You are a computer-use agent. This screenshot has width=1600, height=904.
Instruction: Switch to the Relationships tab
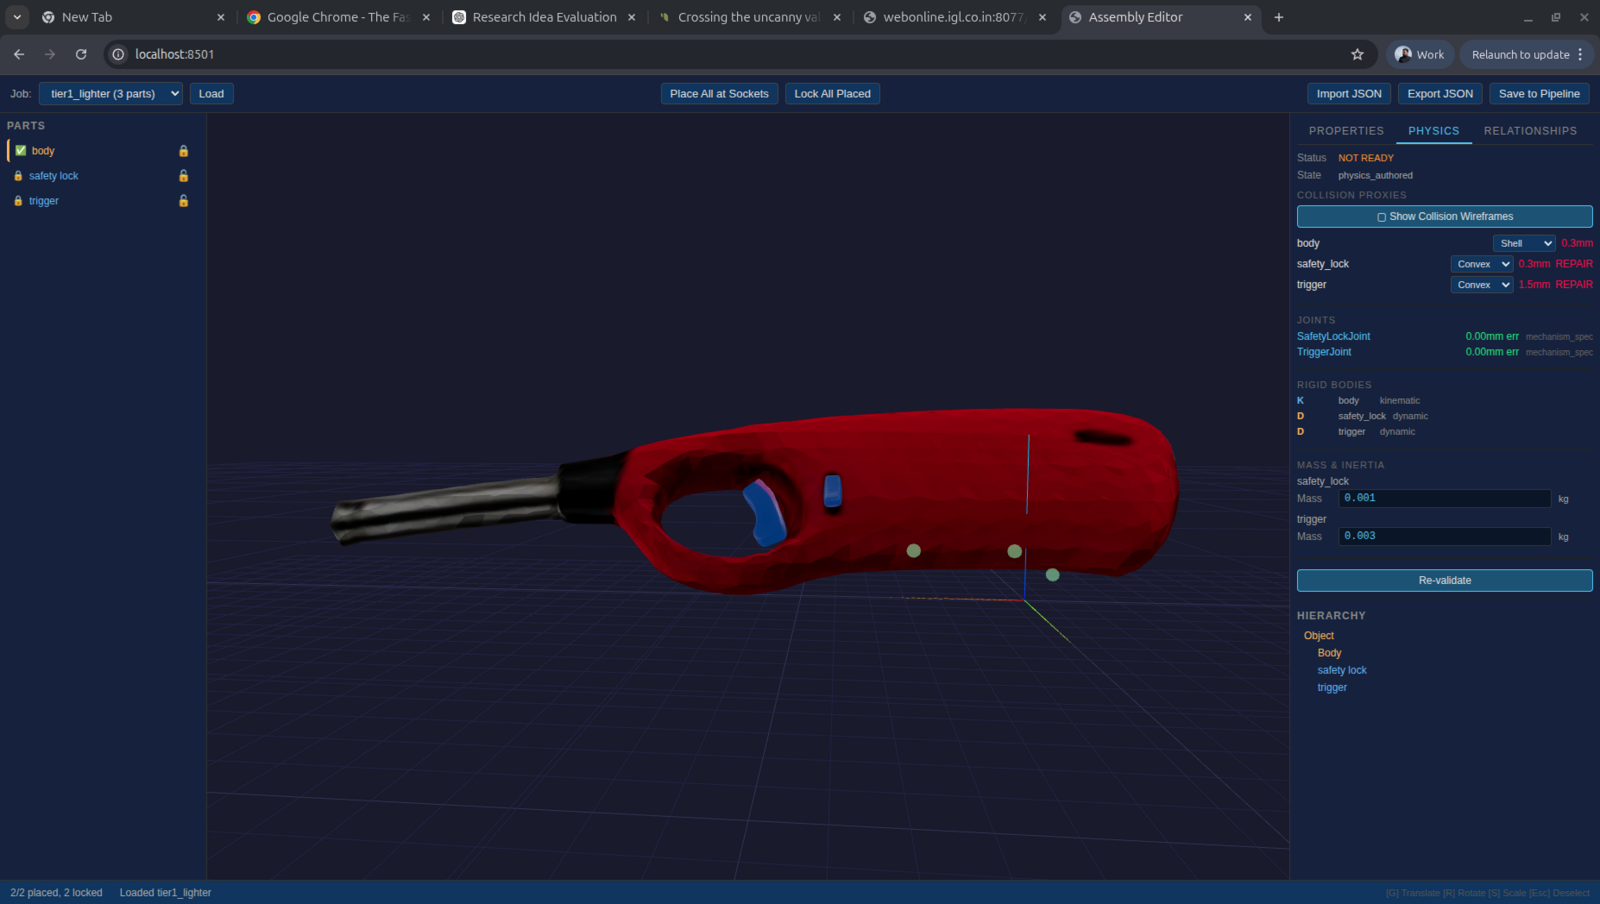tap(1530, 131)
